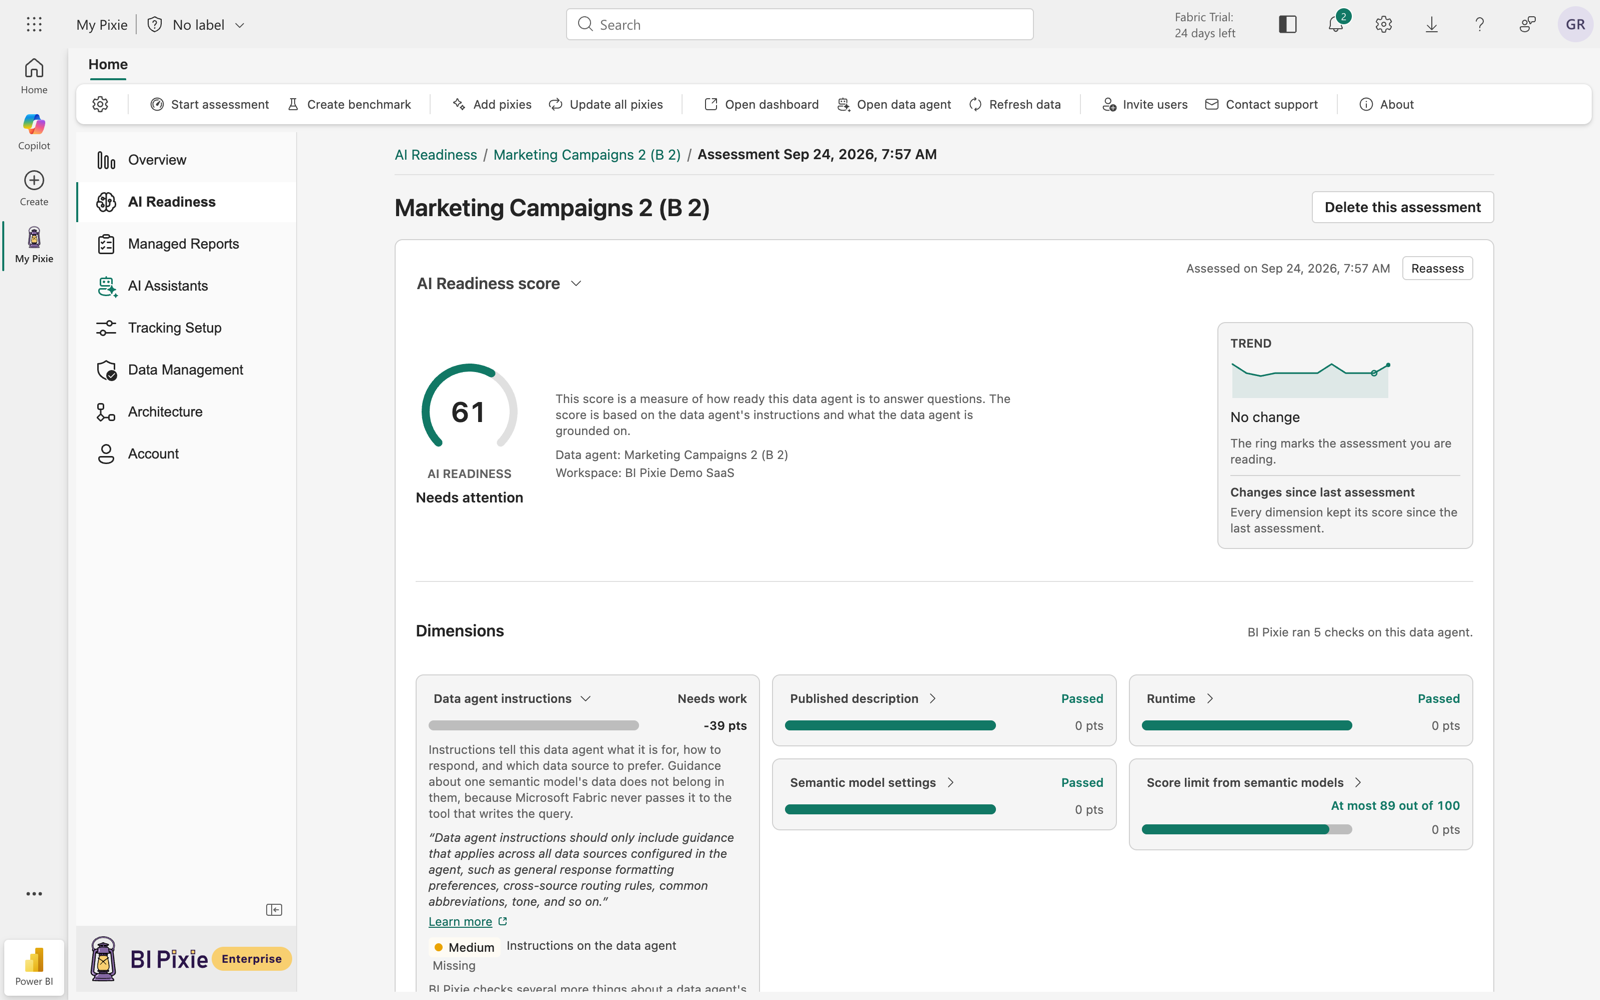
Task: Open the GR account avatar
Action: [1575, 24]
